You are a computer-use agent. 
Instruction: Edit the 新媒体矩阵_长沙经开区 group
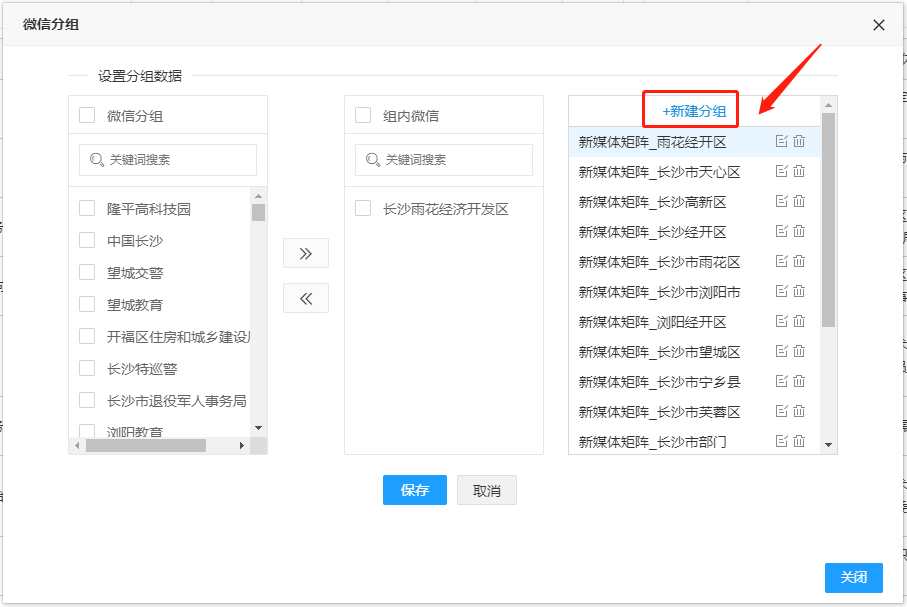pyautogui.click(x=782, y=232)
